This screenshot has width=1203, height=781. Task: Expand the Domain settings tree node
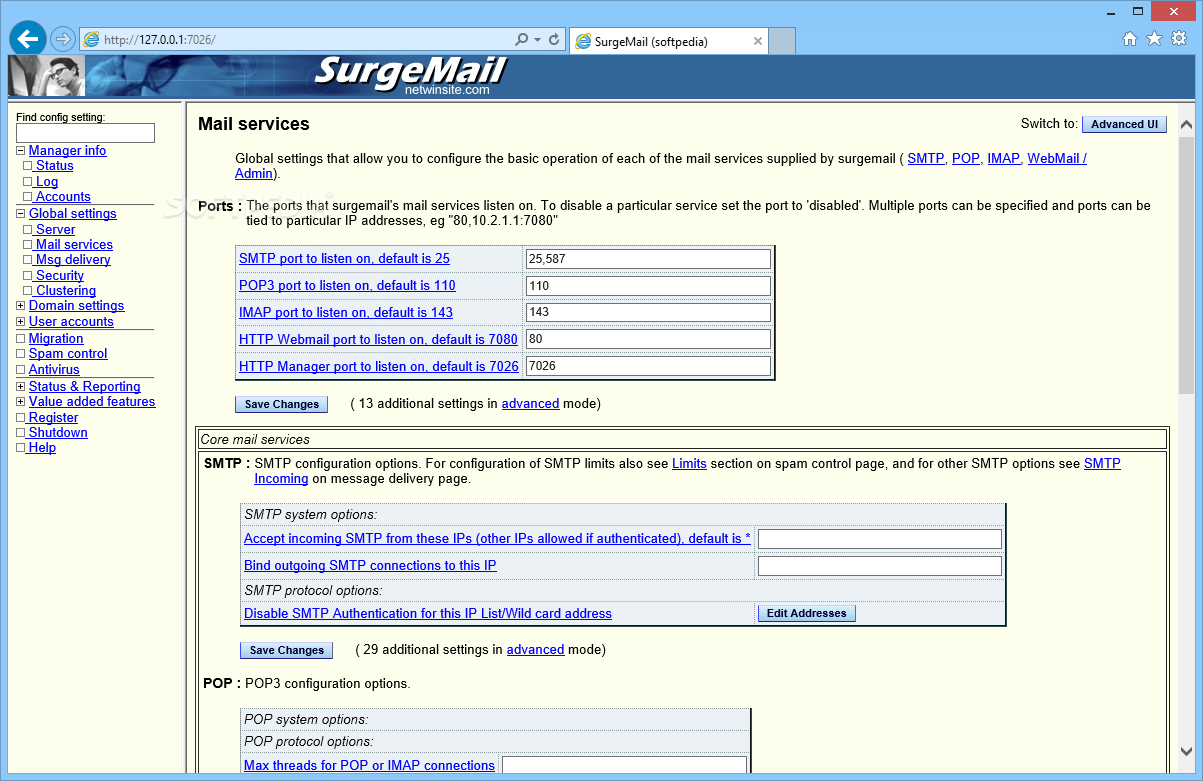click(21, 306)
